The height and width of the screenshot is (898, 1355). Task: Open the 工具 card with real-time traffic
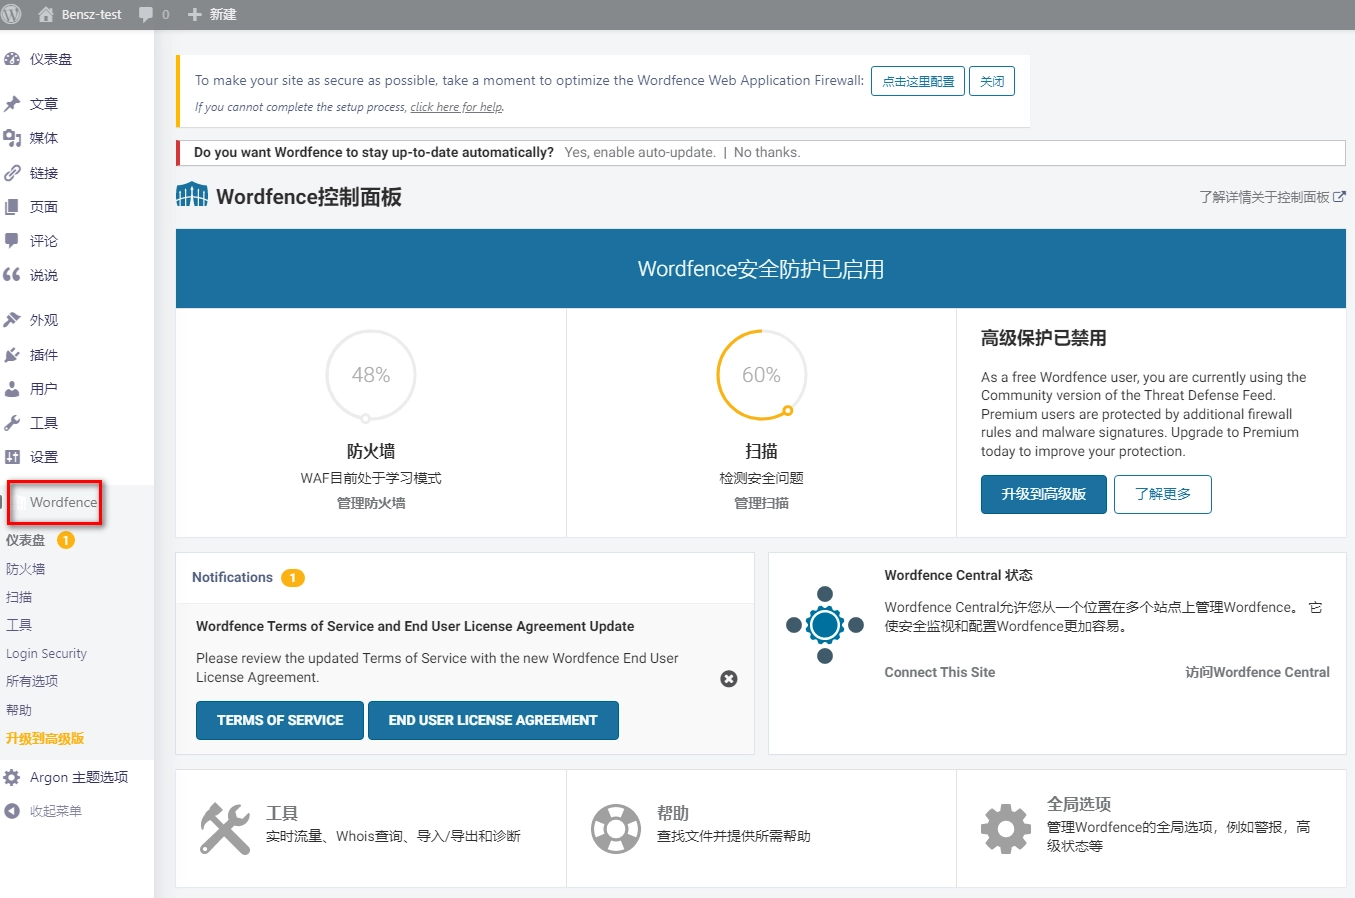pyautogui.click(x=282, y=813)
